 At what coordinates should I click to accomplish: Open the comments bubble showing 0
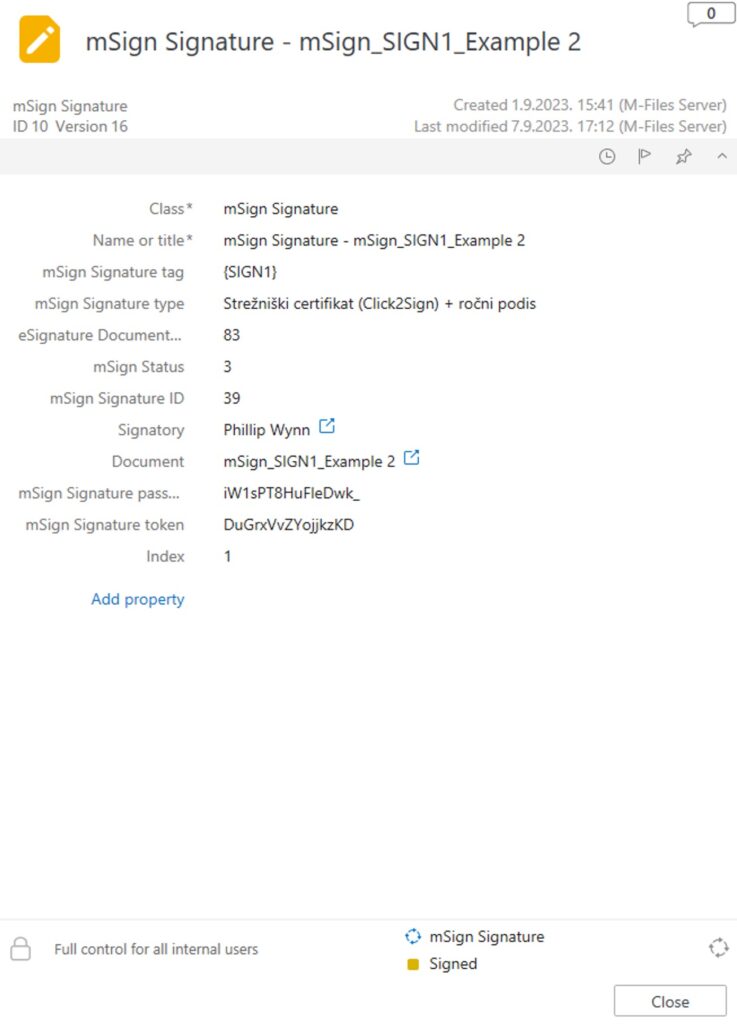coord(710,14)
